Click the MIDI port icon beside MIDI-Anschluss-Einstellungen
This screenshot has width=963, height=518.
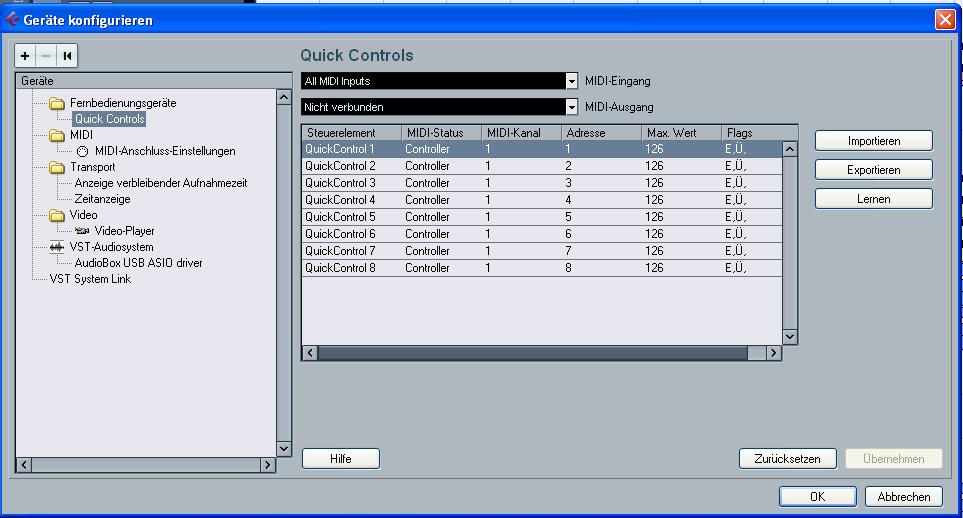[x=82, y=151]
